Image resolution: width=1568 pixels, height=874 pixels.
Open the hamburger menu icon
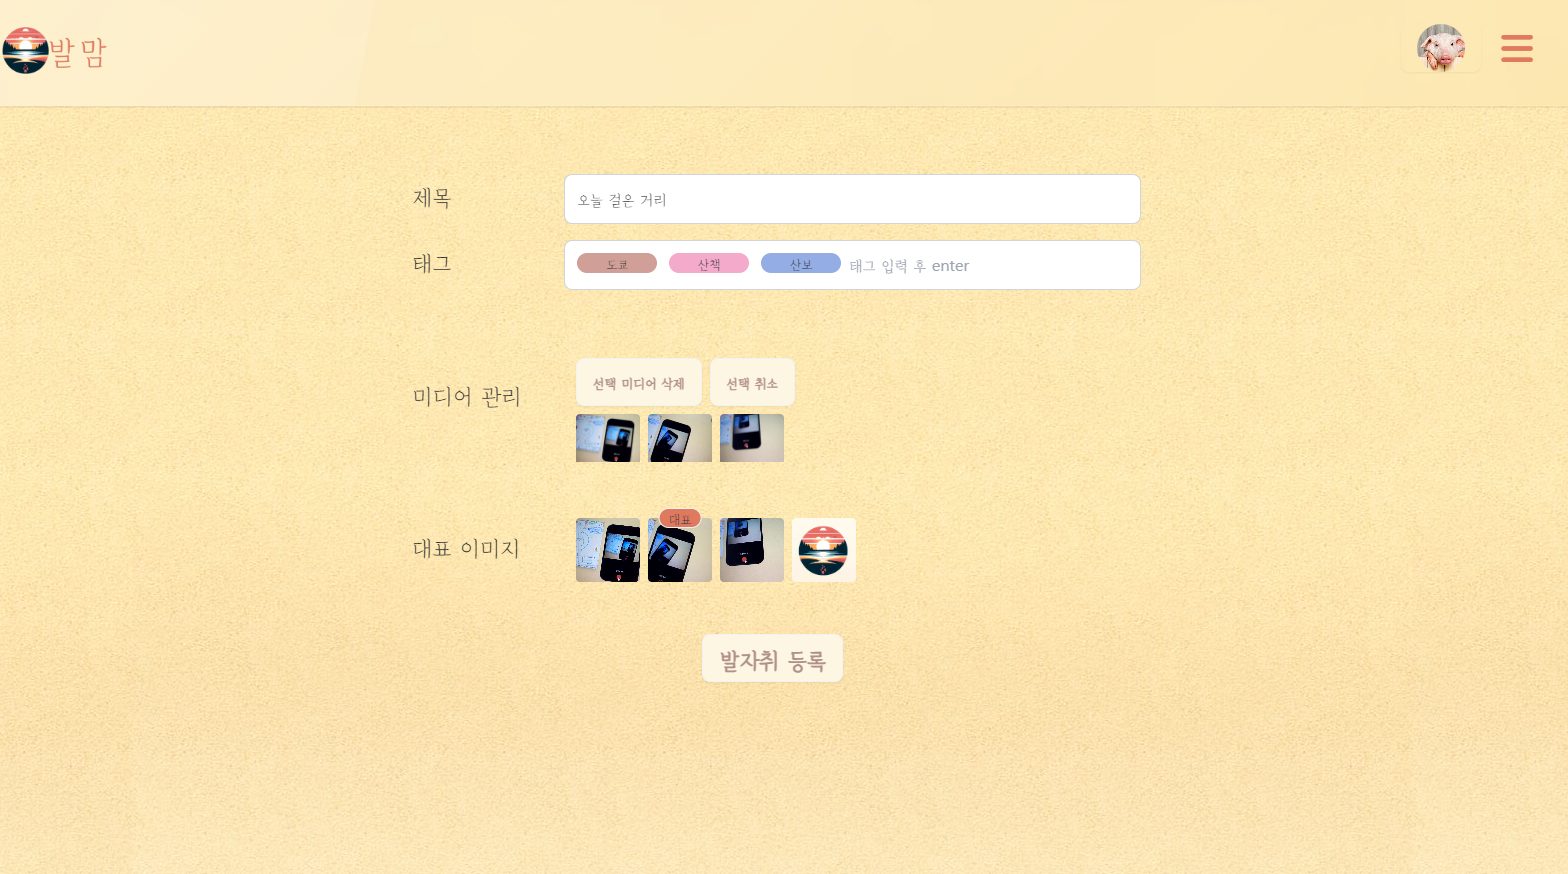pos(1517,48)
